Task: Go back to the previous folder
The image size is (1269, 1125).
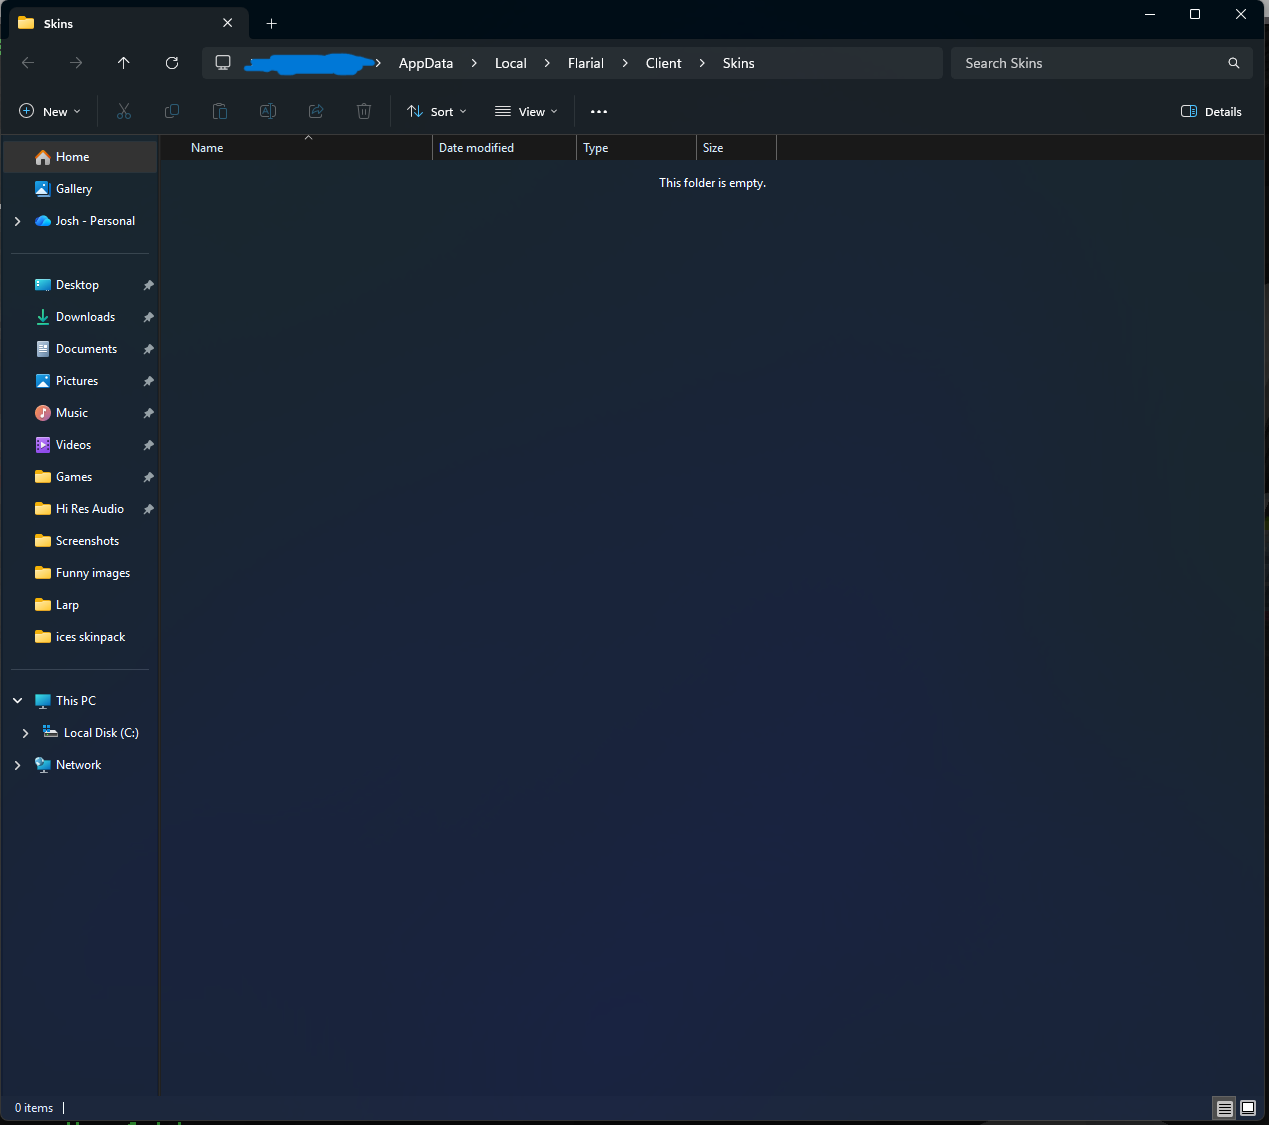Action: pos(27,62)
